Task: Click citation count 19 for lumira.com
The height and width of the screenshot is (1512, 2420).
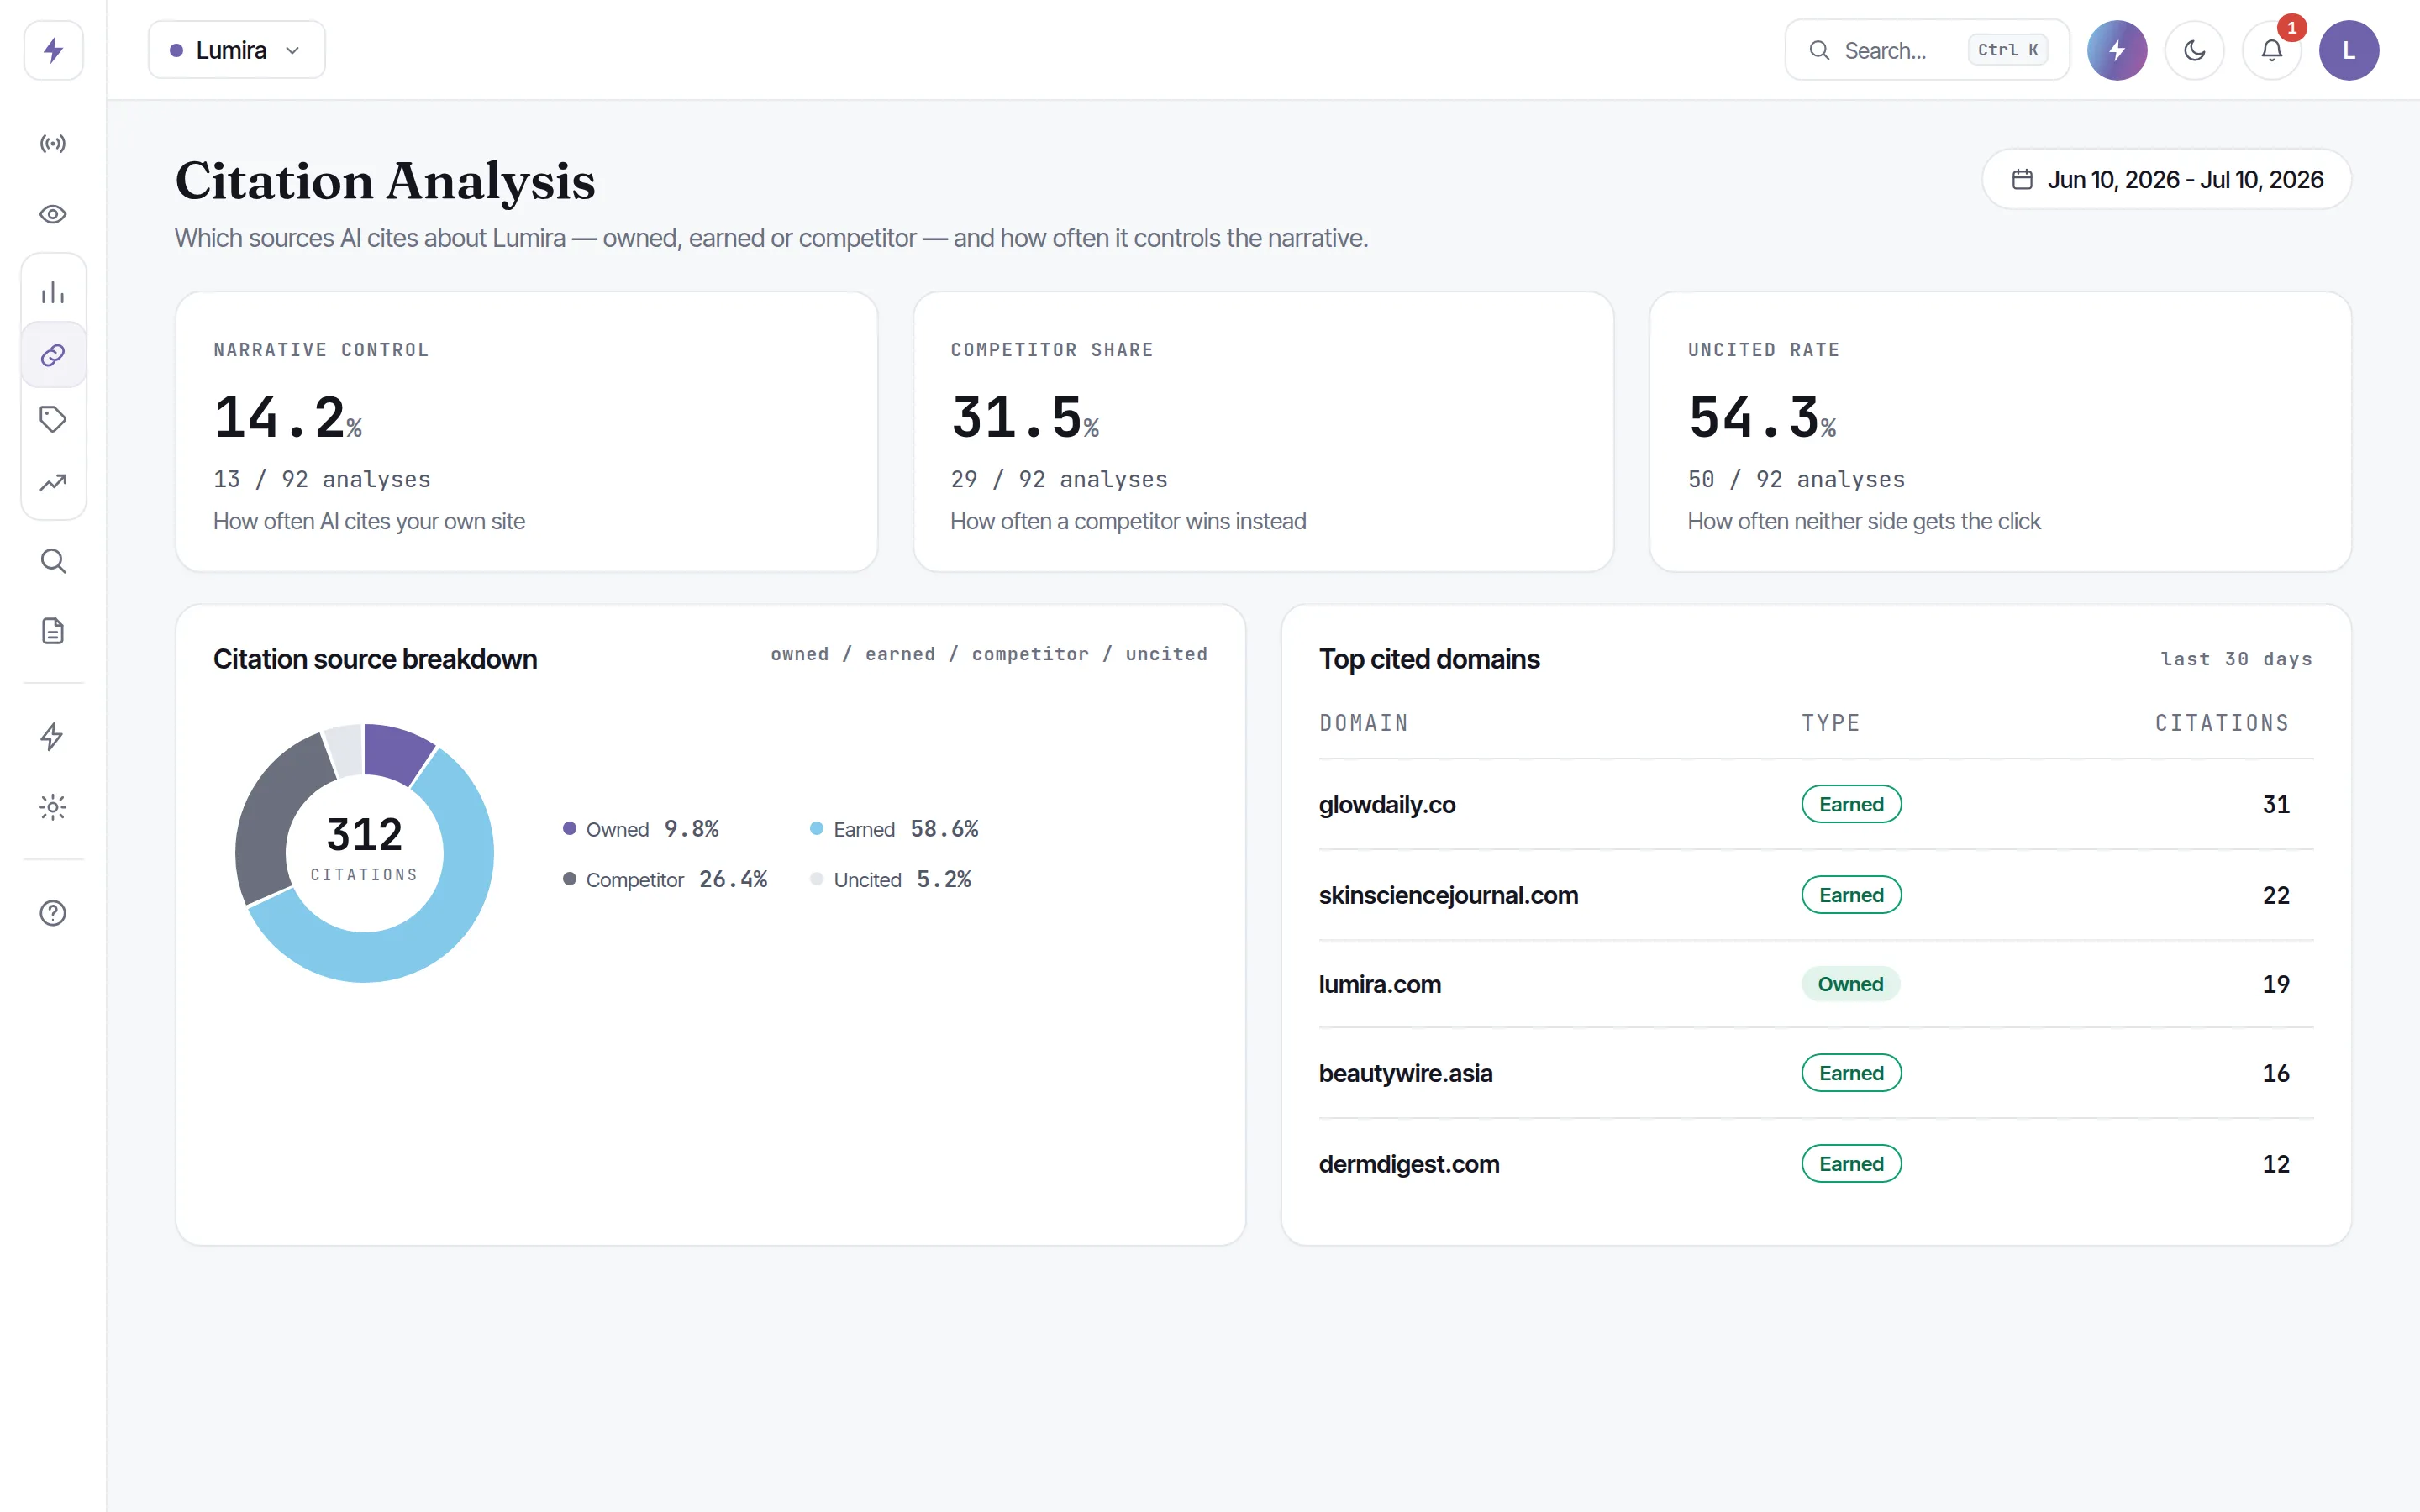Action: [2276, 984]
